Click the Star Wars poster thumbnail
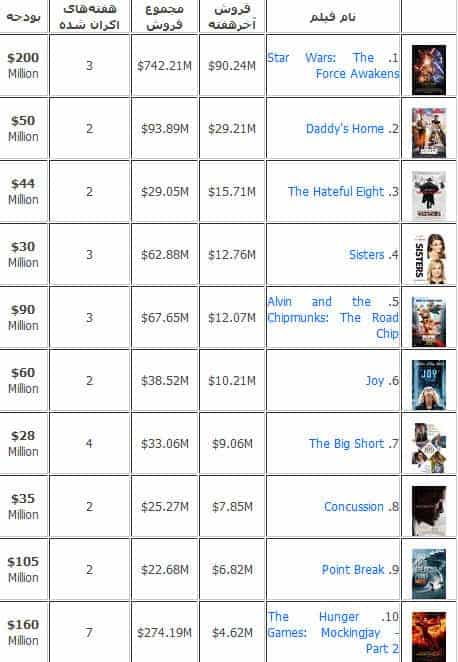458x662 pixels. 429,70
